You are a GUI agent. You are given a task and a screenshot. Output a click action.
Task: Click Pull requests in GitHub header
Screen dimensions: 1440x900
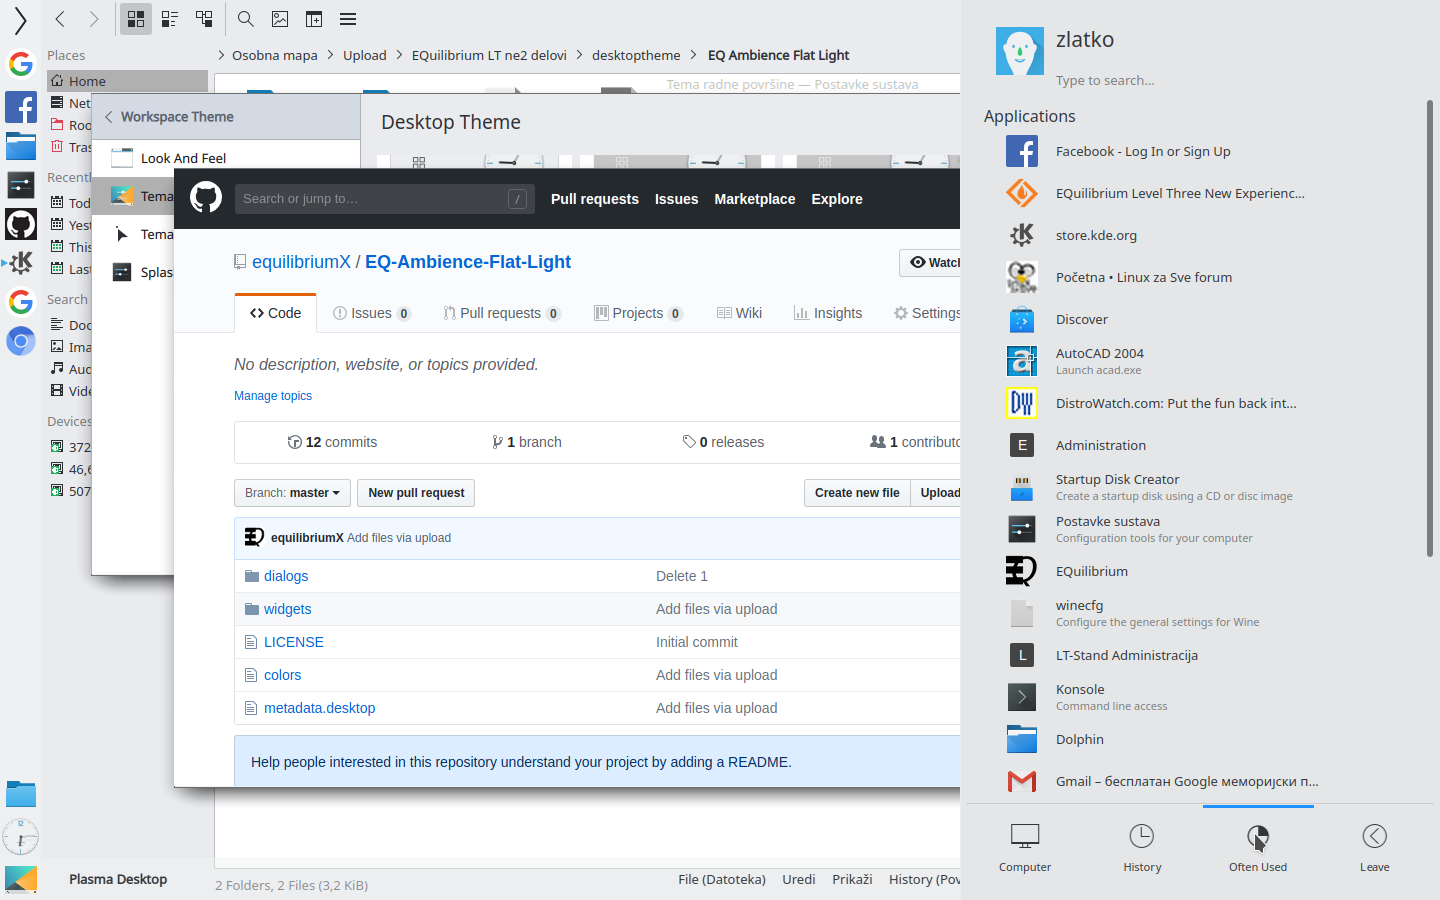click(594, 199)
